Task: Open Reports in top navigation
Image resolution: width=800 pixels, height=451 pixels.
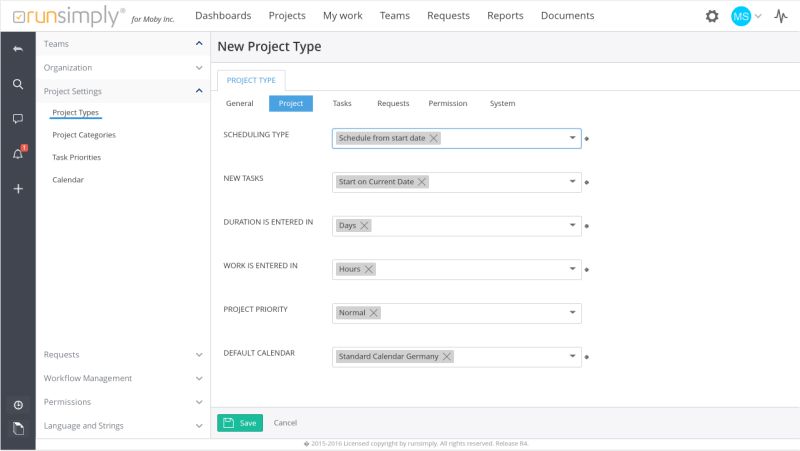Action: coord(505,16)
